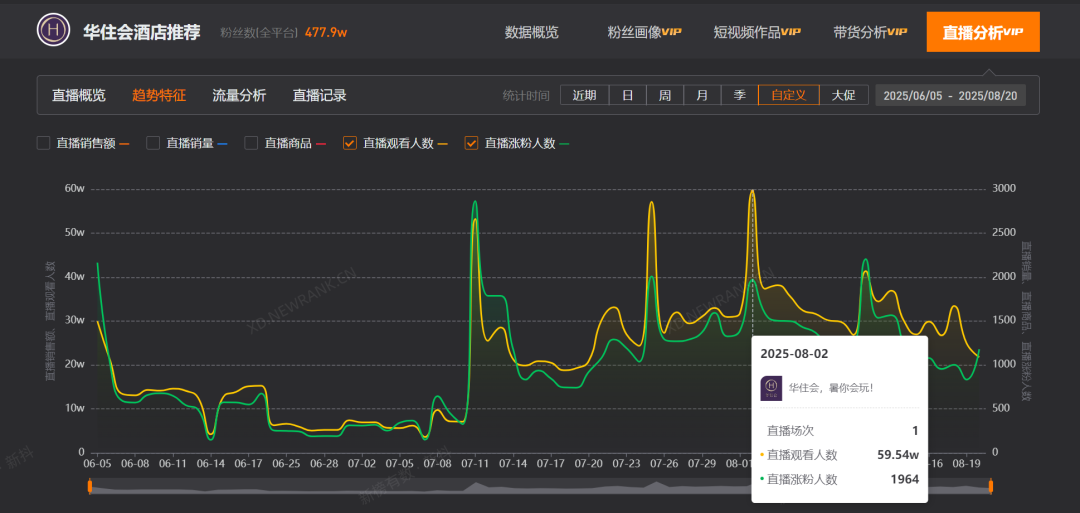The height and width of the screenshot is (513, 1080).
Task: Enable the 直播销售额 checkbox
Action: 43,143
